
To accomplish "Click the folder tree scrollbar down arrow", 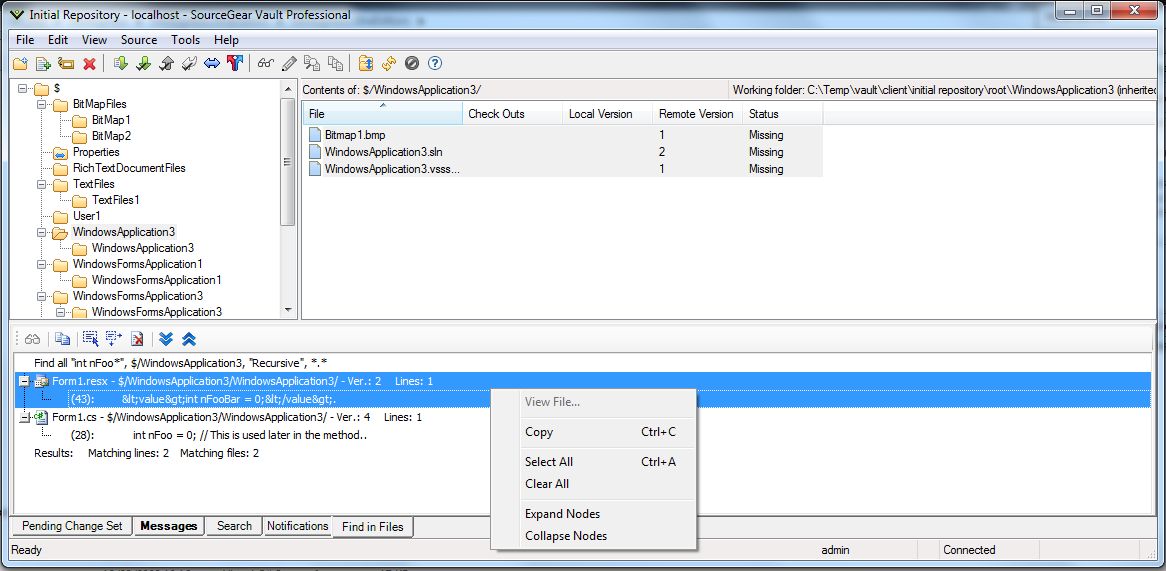I will click(288, 311).
